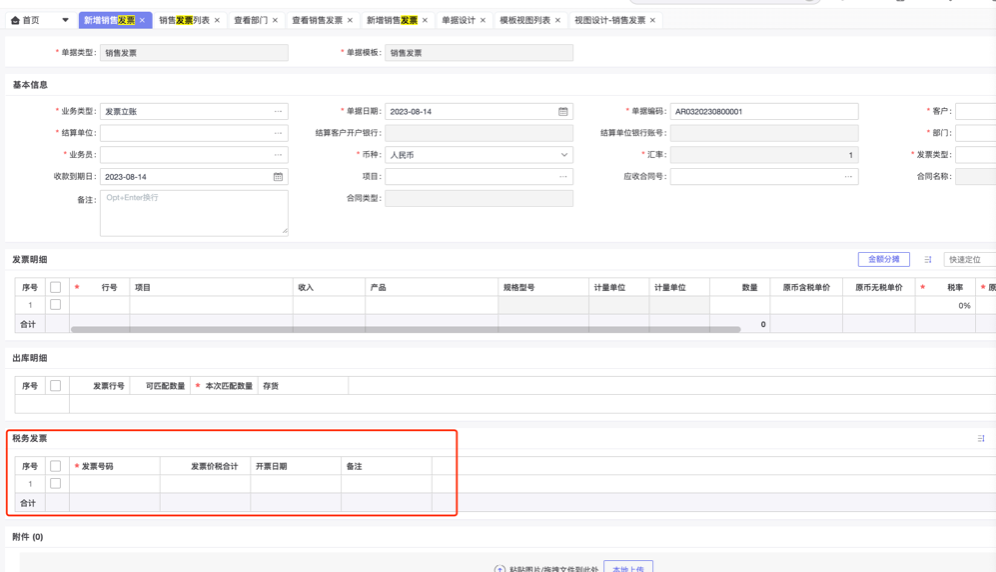Click the calendar icon in 单据日期 field
This screenshot has height=572, width=996.
563,112
